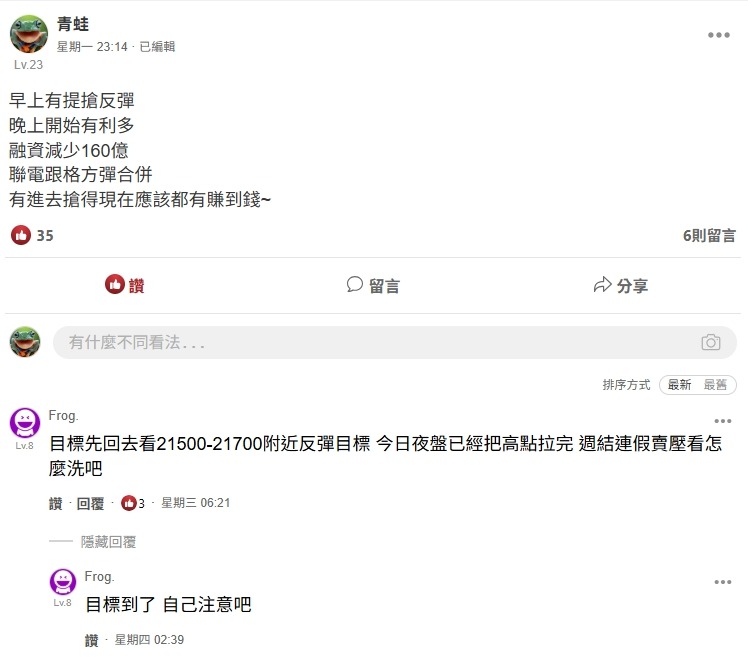The height and width of the screenshot is (661, 748).
Task: Click the thumbs-up count on Frog.'s comment
Action: [133, 503]
